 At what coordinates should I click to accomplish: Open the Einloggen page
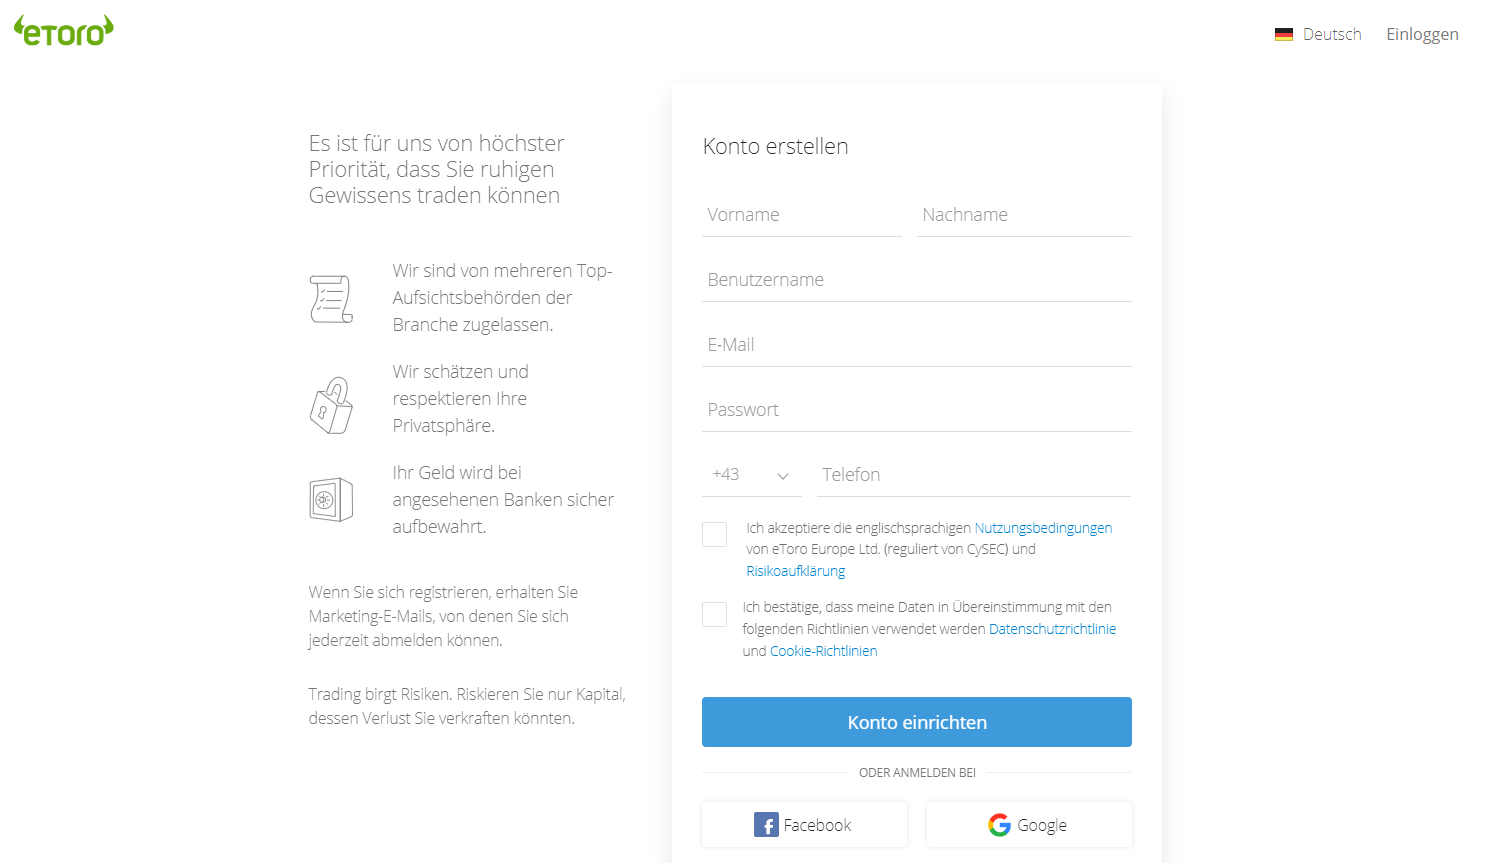pos(1422,35)
